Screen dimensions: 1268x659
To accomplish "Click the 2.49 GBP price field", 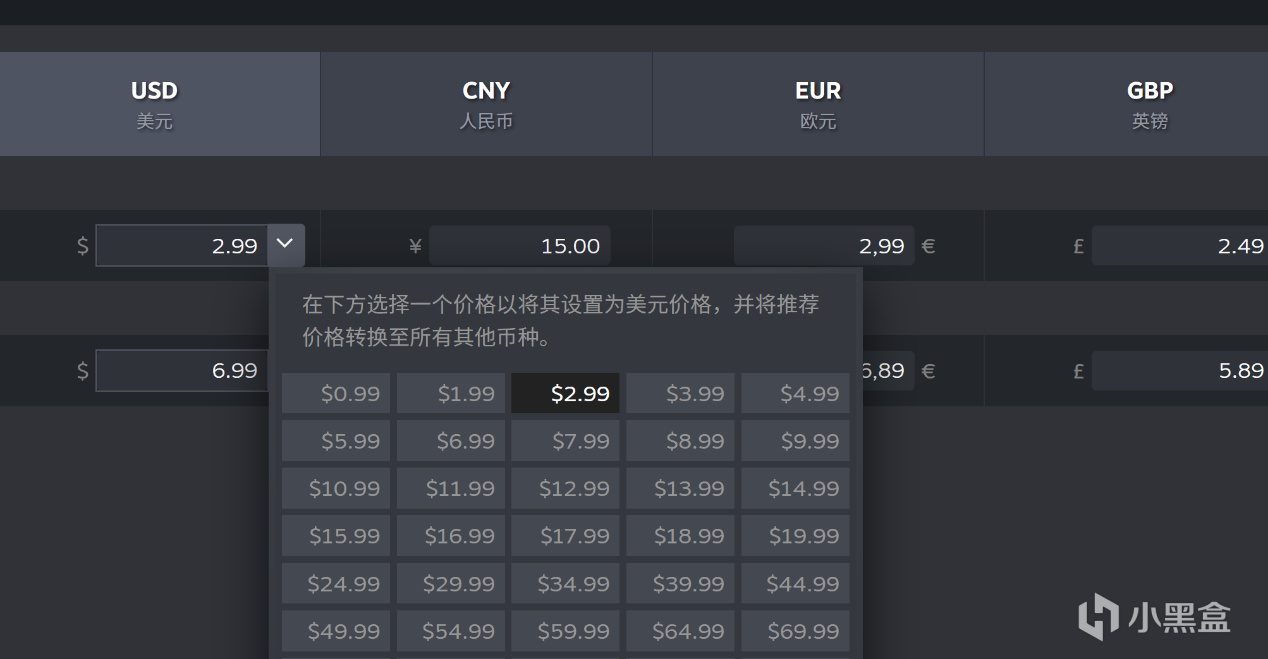I will (1180, 246).
